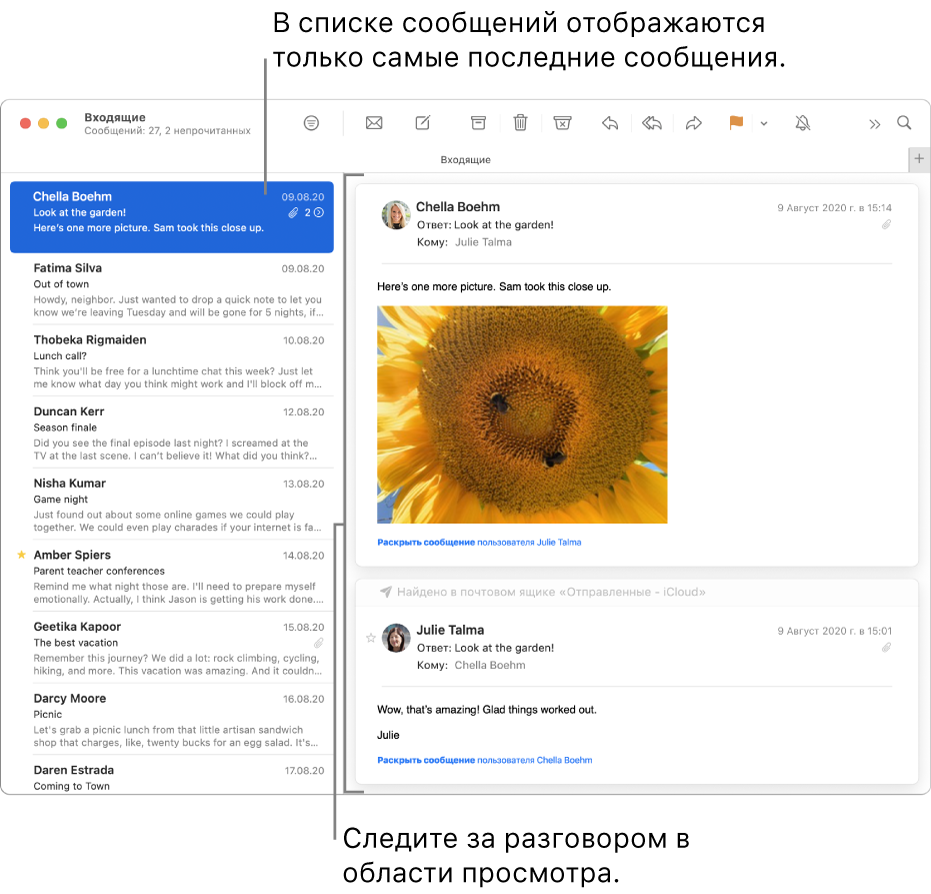Star the Julie Talma message
The image size is (931, 894).
click(370, 640)
